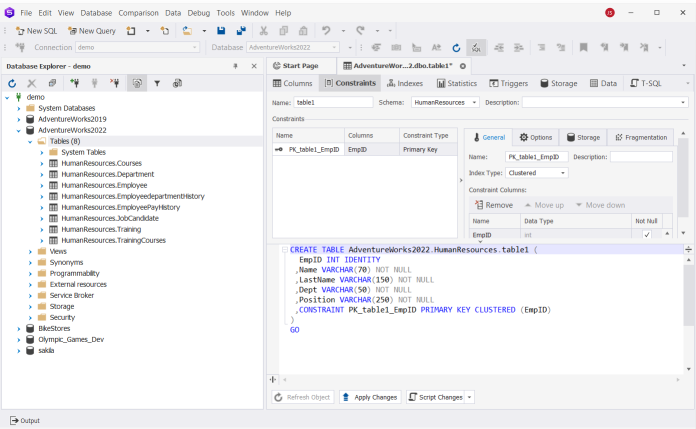Viewport: 696px width, 429px height.
Task: Click the Save icon in toolbar
Action: [x=221, y=31]
